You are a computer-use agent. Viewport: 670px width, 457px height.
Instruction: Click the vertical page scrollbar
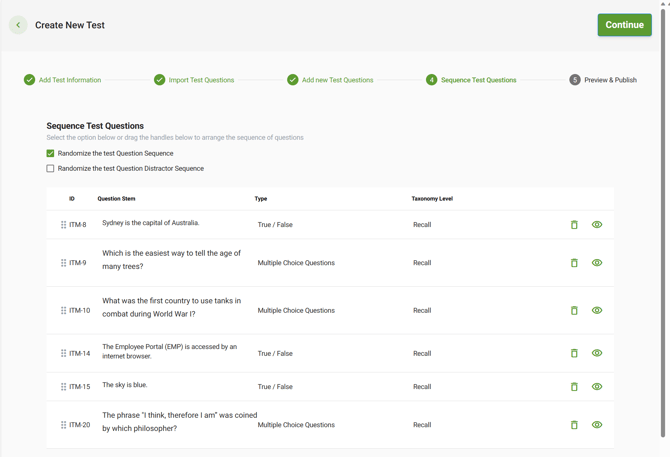pyautogui.click(x=663, y=220)
